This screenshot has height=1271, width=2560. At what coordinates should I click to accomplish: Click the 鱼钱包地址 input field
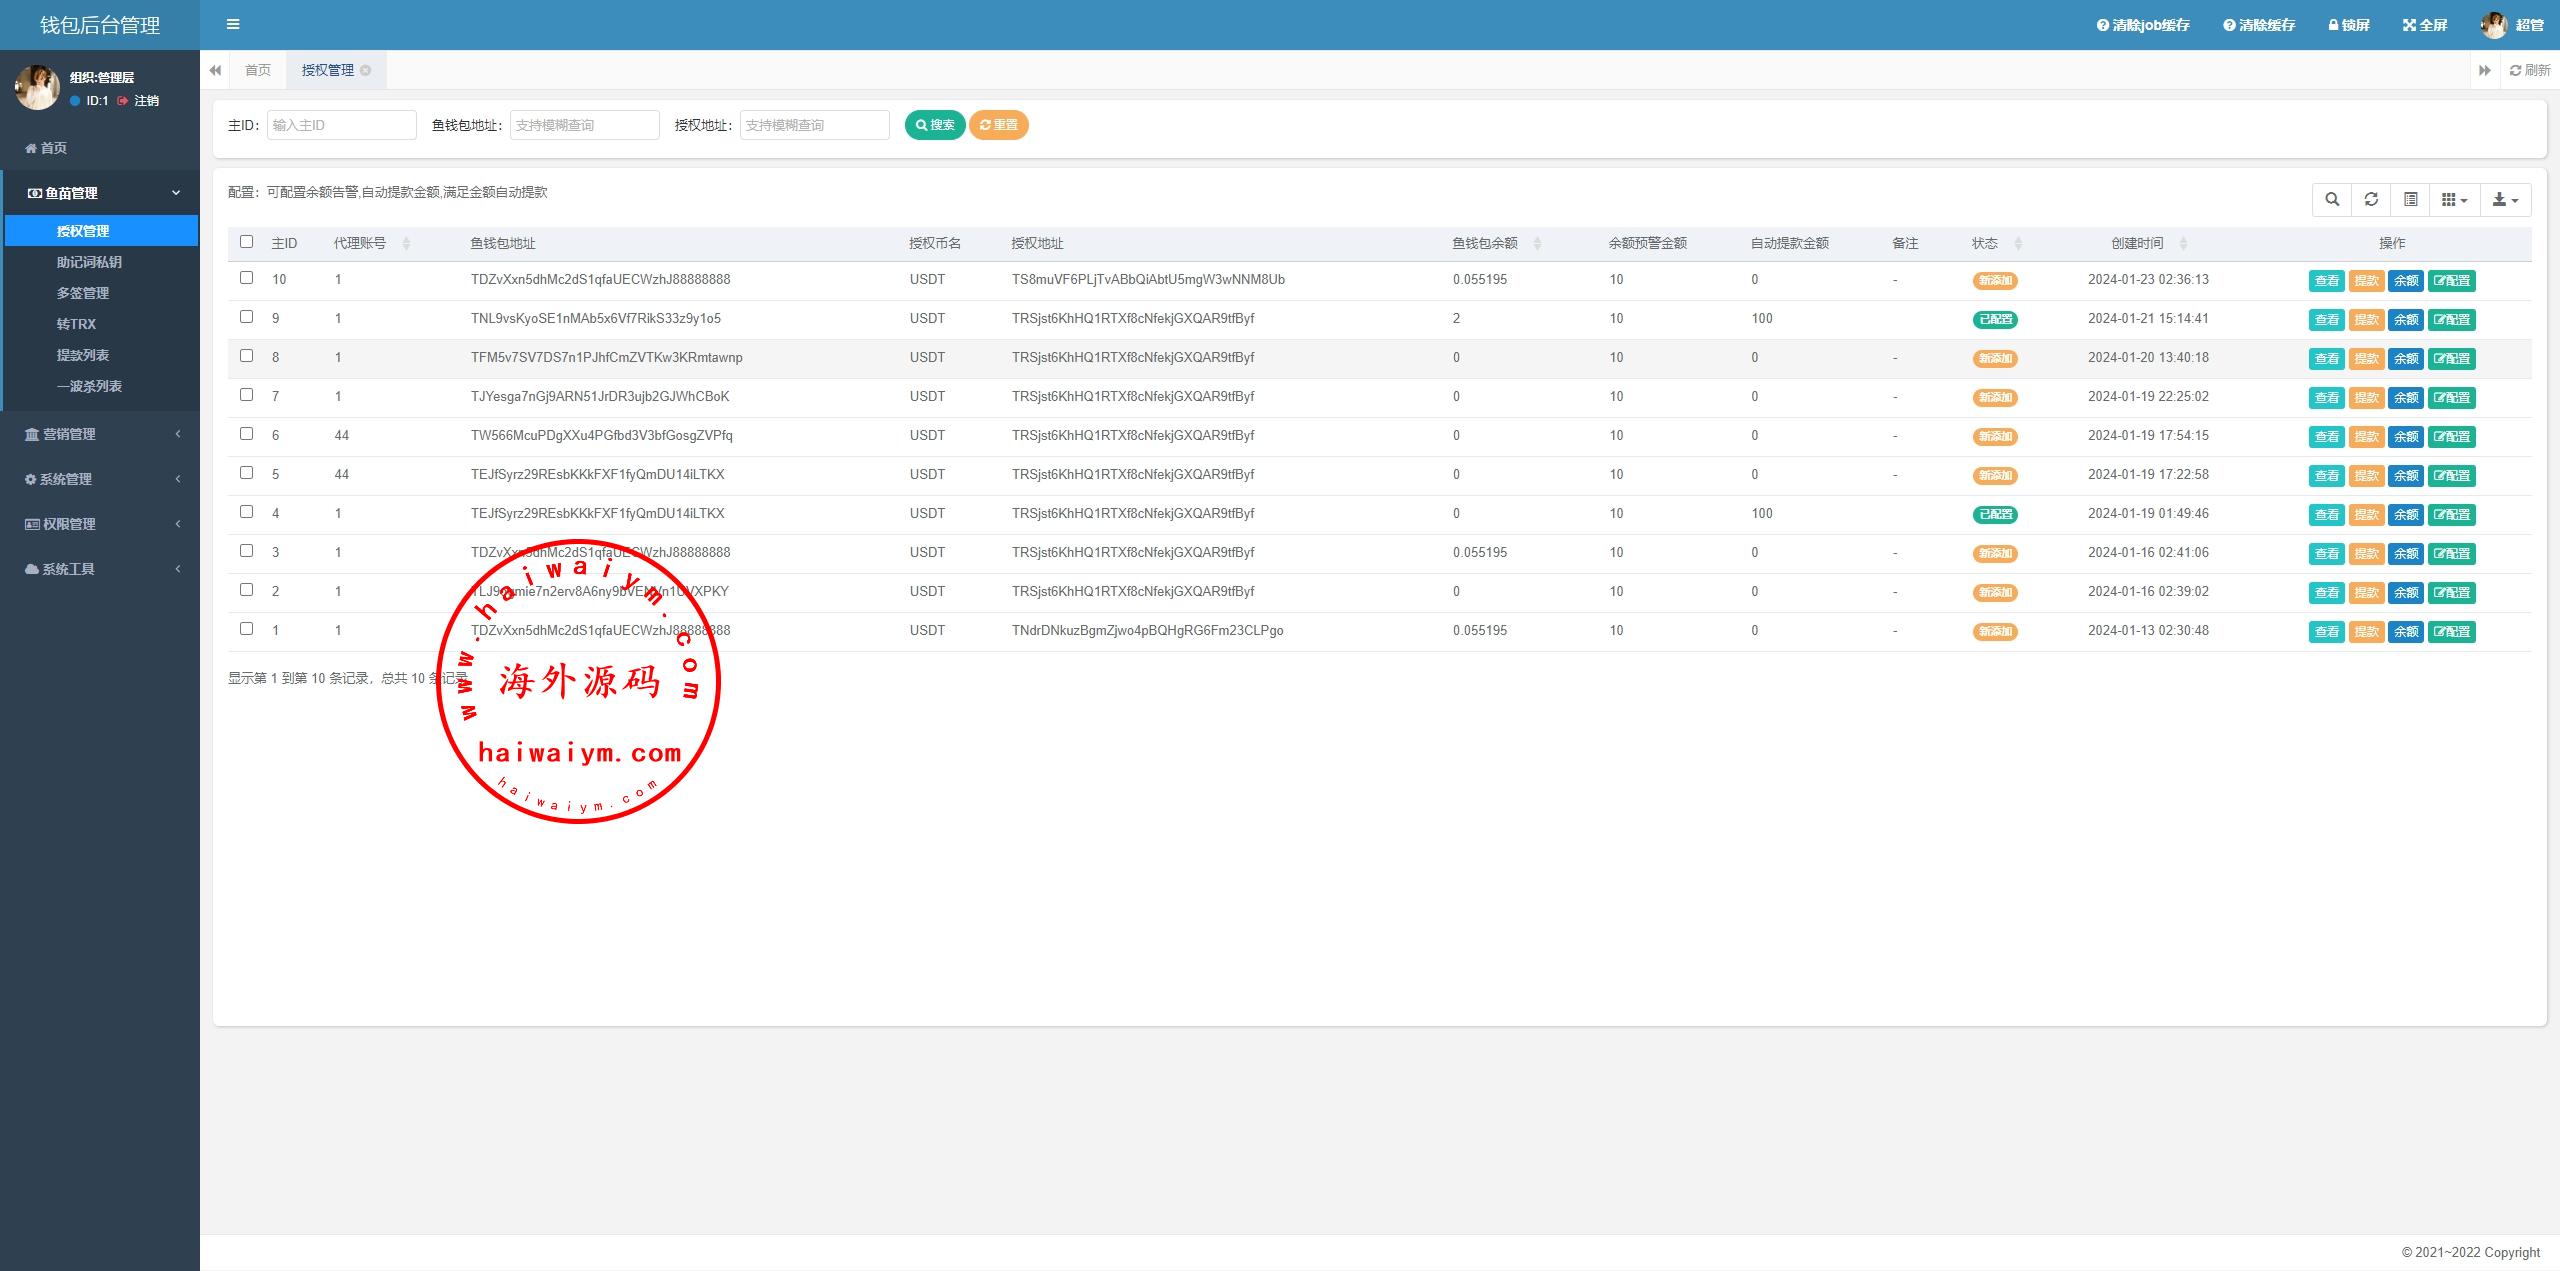(584, 125)
